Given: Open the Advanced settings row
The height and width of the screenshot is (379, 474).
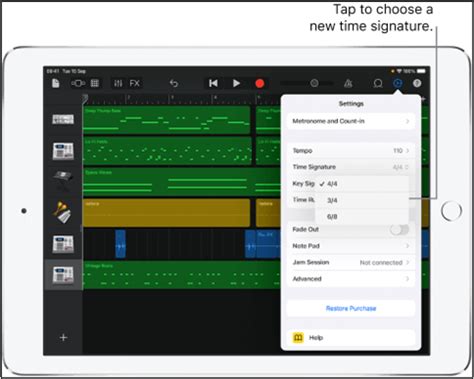Looking at the screenshot, I should 351,279.
